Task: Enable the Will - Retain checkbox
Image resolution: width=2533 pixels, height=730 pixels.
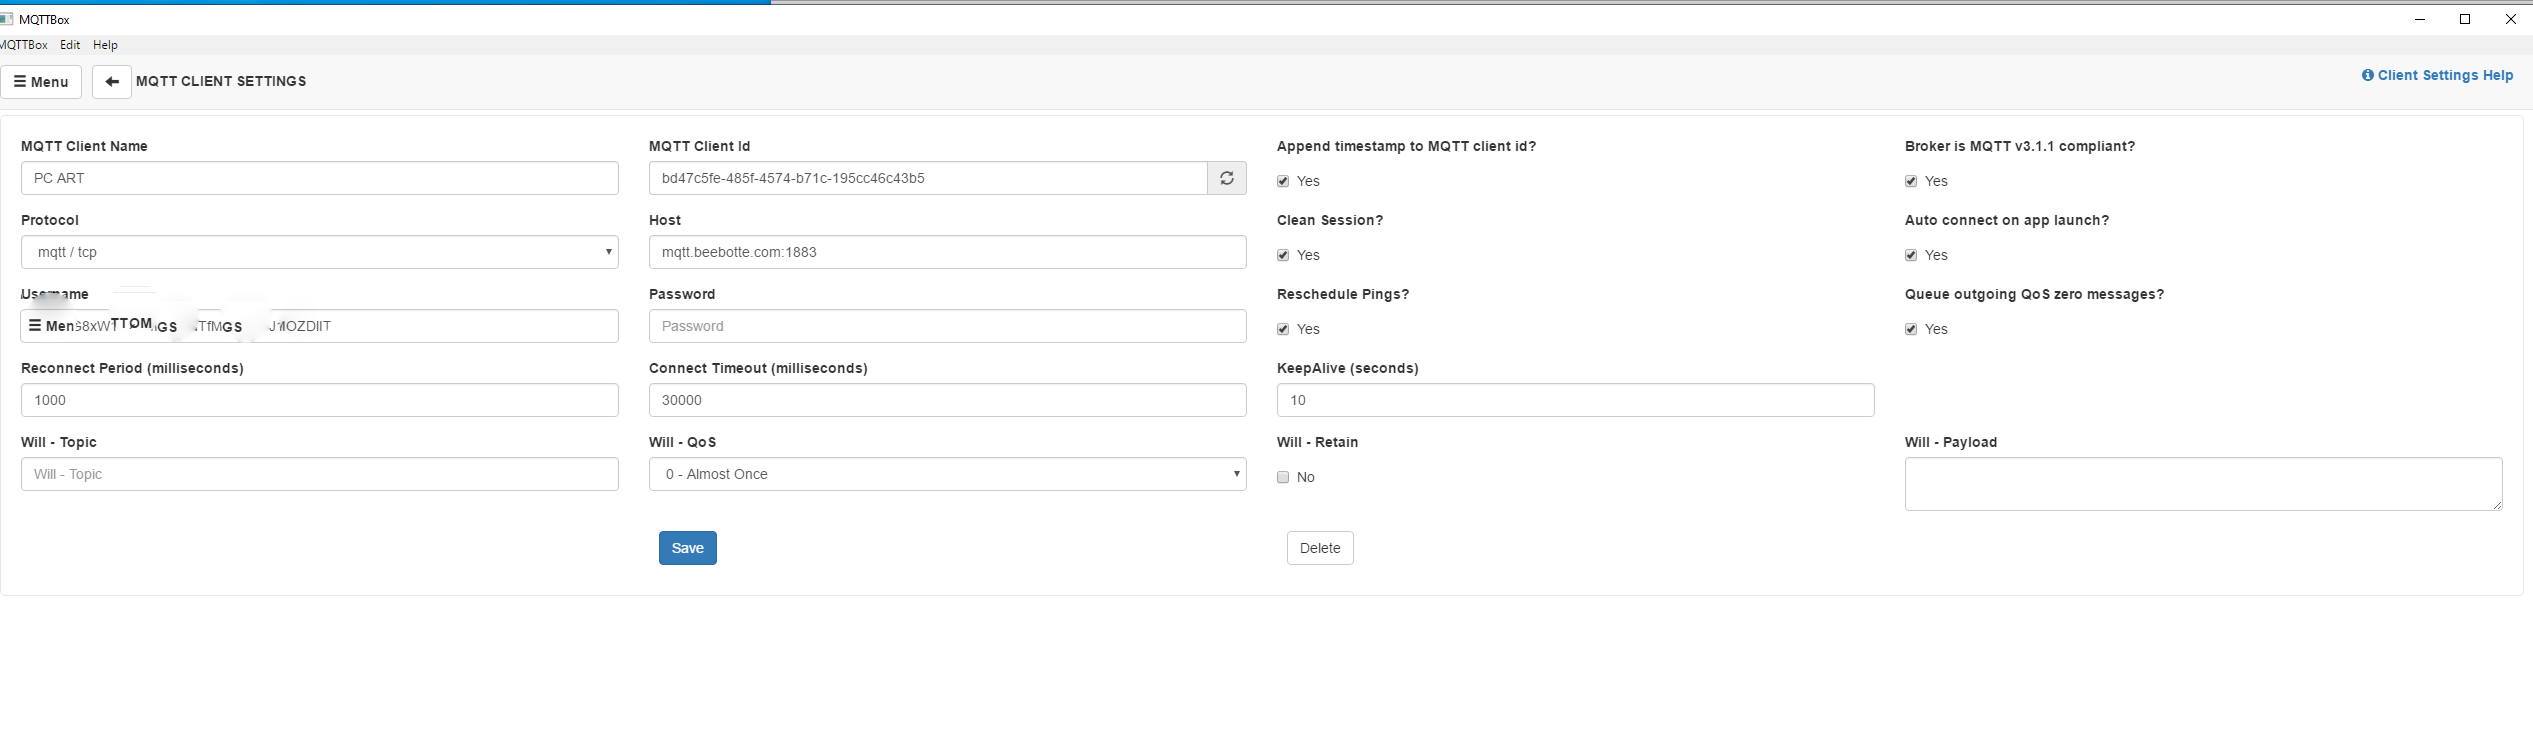Action: (1283, 477)
